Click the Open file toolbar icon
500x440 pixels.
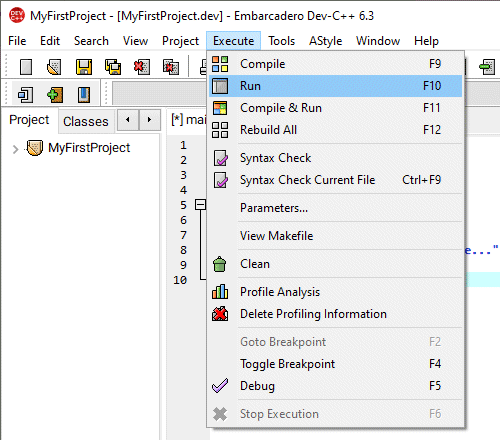(54, 67)
